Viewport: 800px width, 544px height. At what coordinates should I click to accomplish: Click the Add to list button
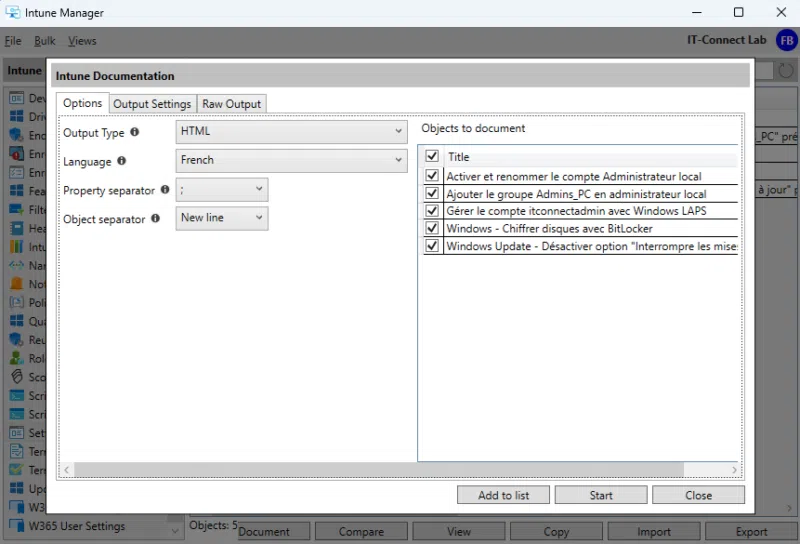[503, 495]
